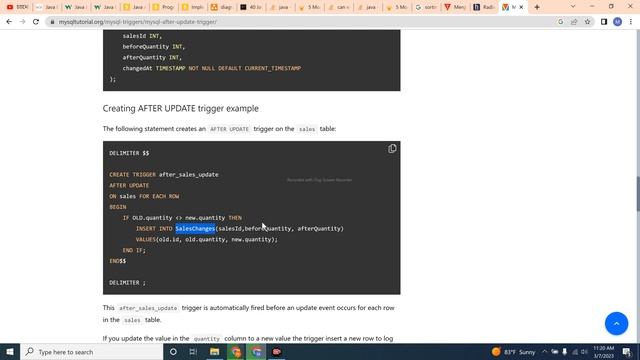Click the site lock icon in address bar
Screen dimensions: 640x360
(52, 22)
